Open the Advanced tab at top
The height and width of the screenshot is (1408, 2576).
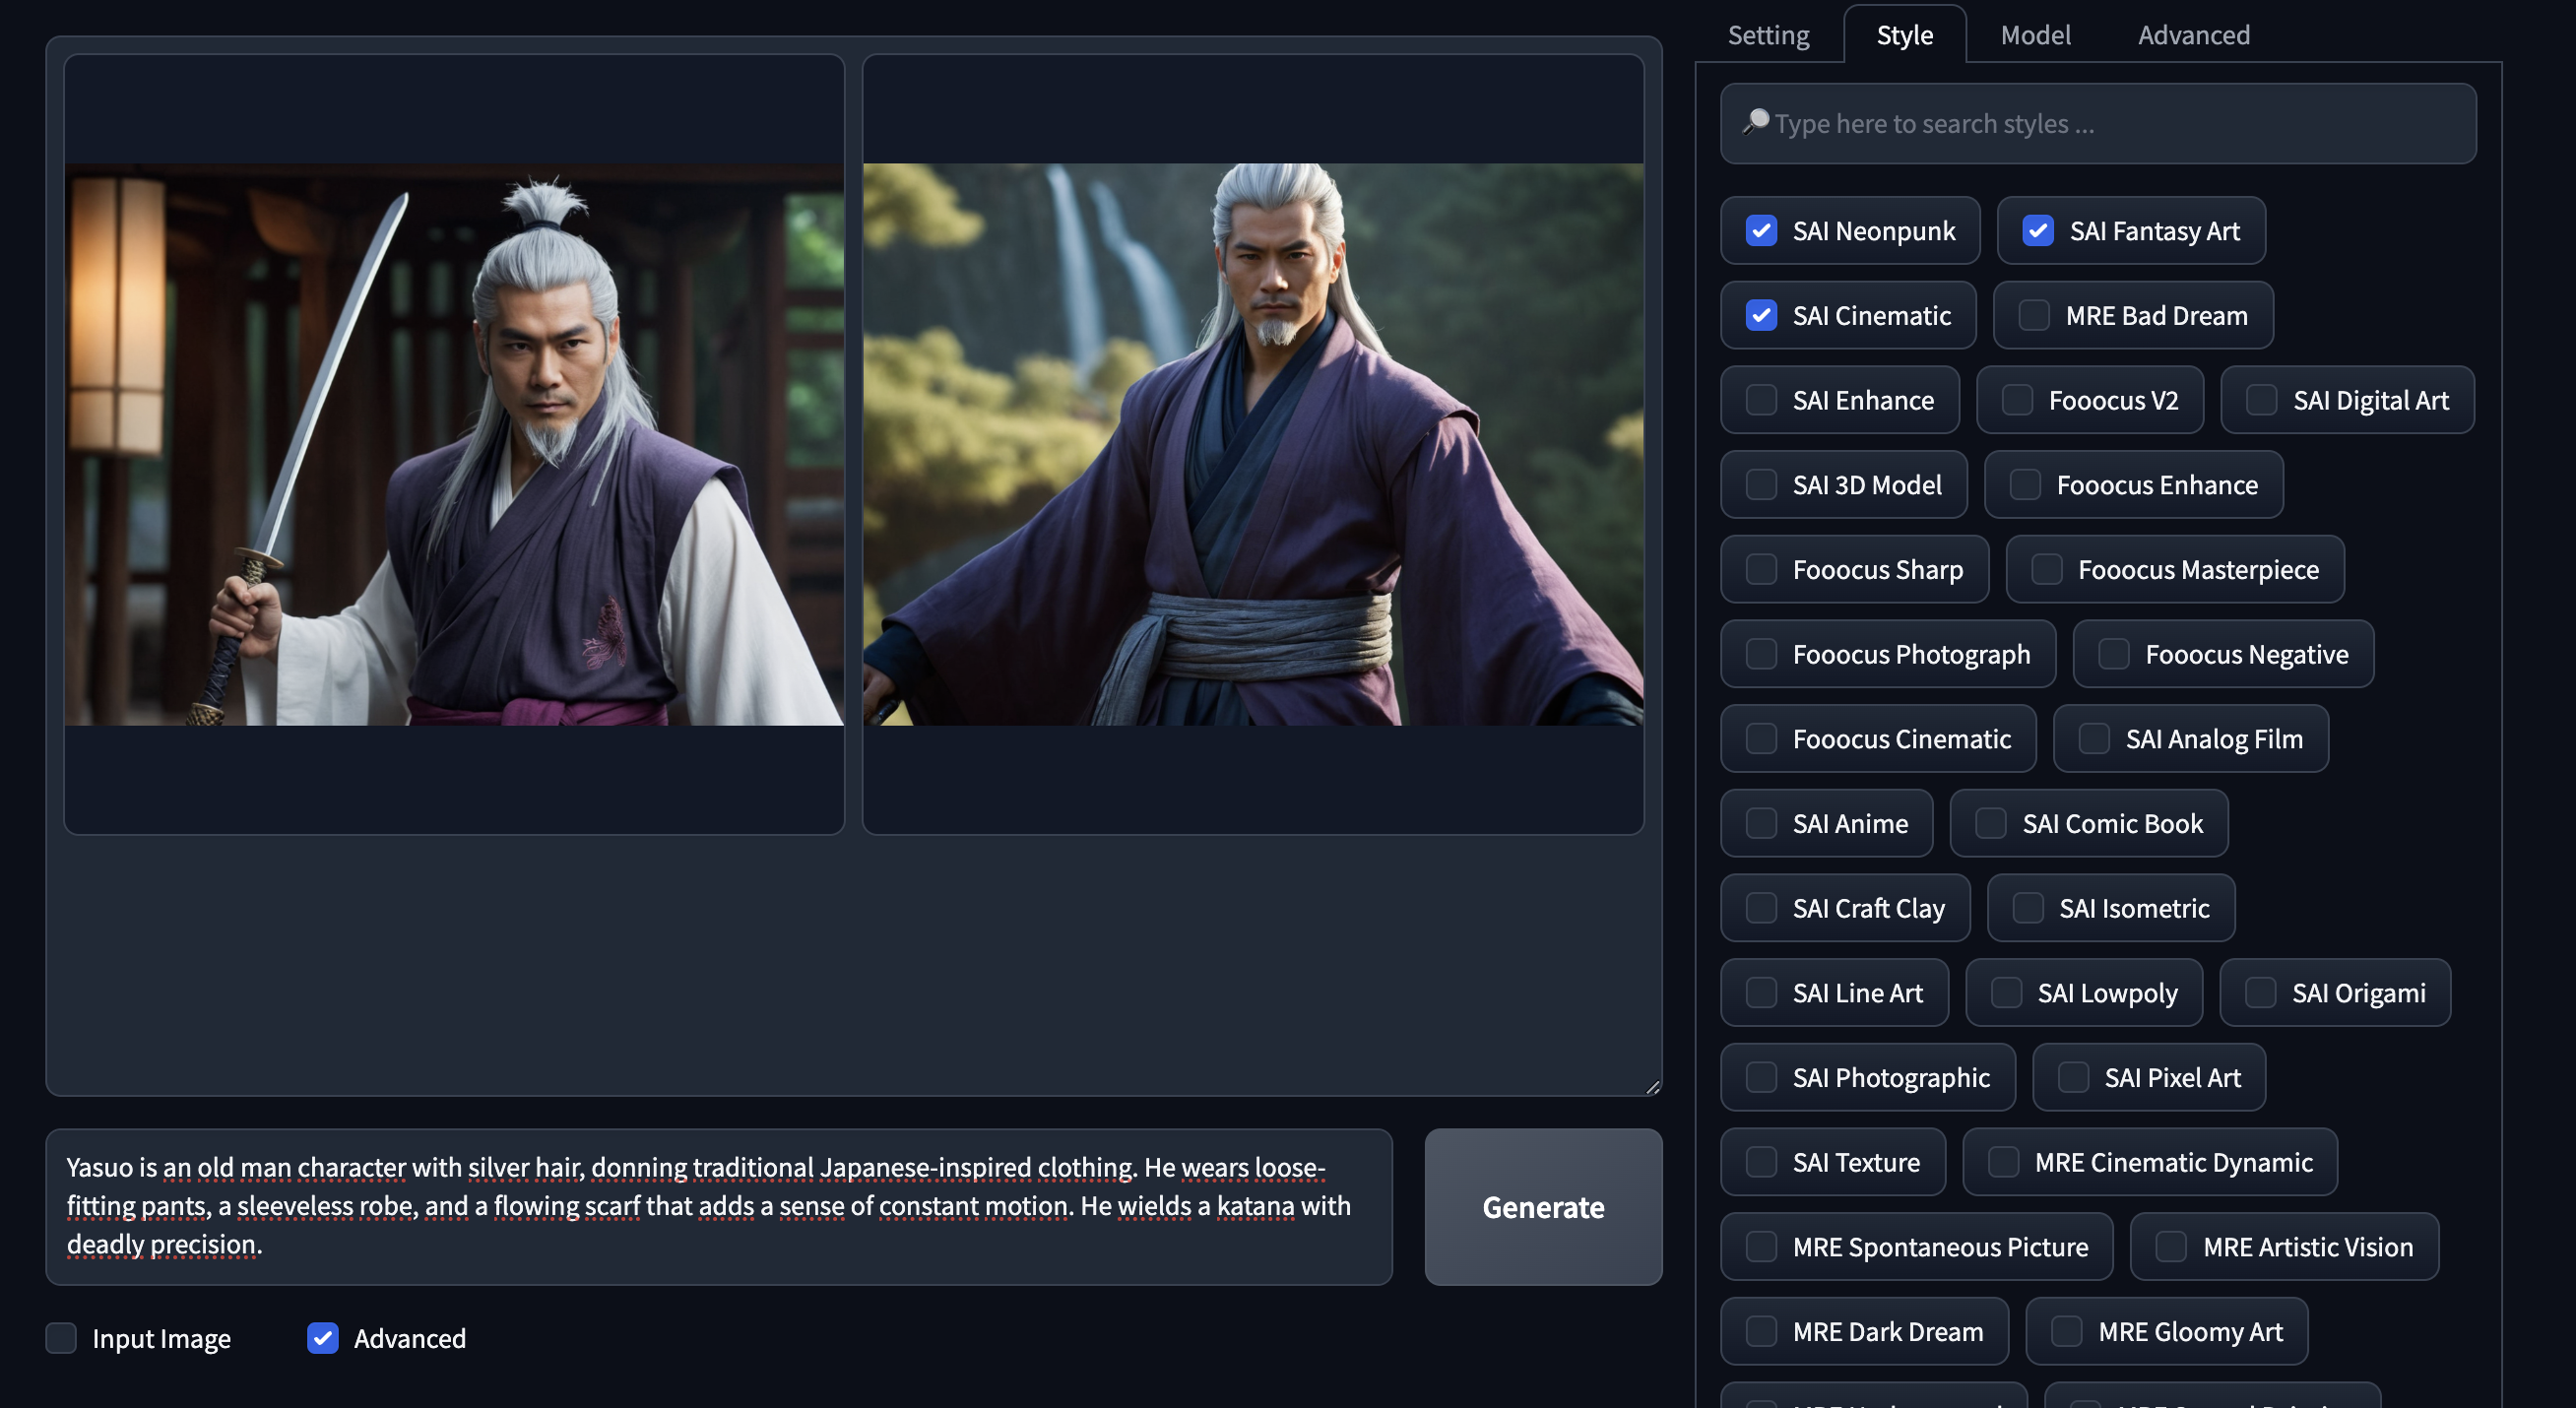(x=2193, y=35)
